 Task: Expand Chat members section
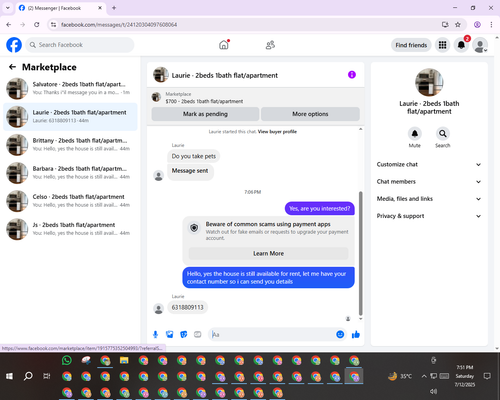point(429,182)
